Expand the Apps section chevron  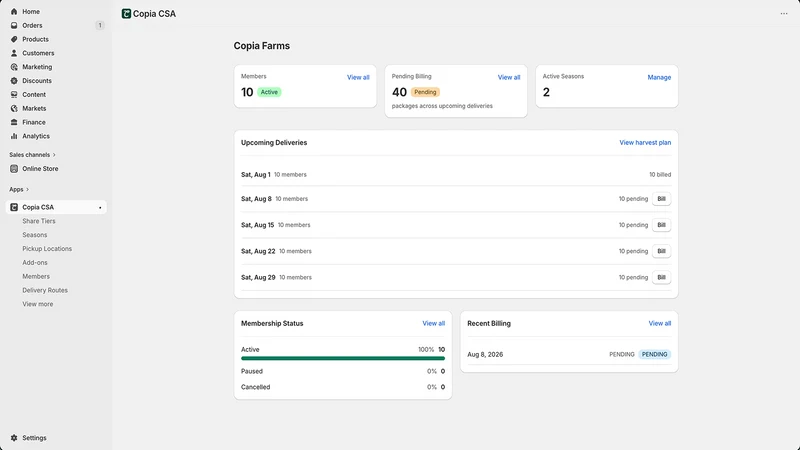click(x=28, y=189)
